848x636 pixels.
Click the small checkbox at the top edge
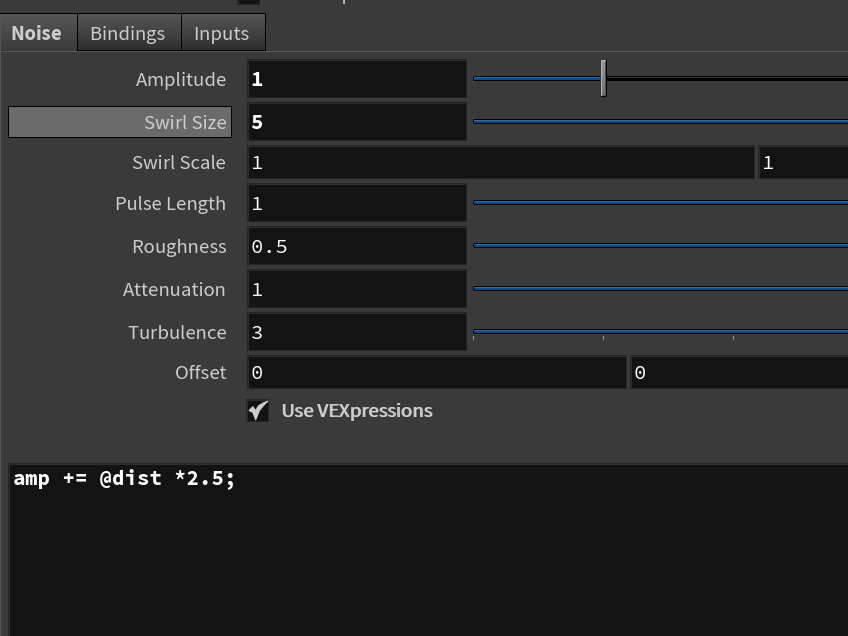click(x=247, y=3)
